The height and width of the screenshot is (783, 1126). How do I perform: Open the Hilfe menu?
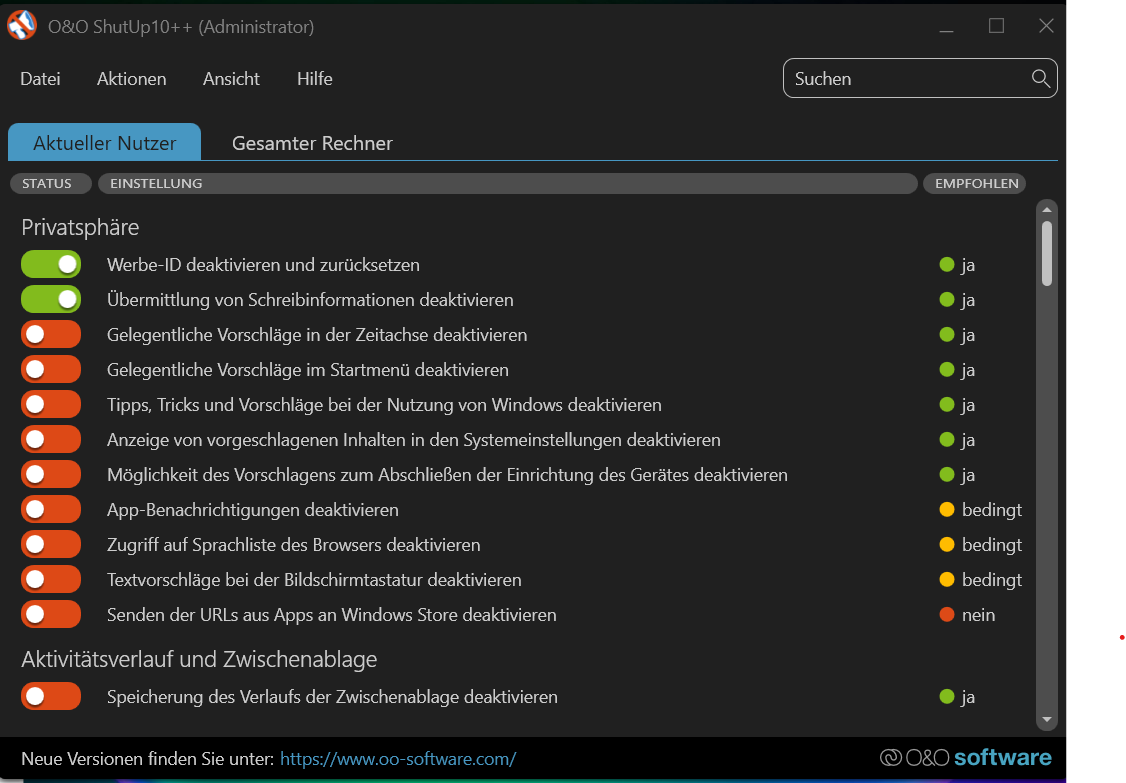[x=315, y=78]
